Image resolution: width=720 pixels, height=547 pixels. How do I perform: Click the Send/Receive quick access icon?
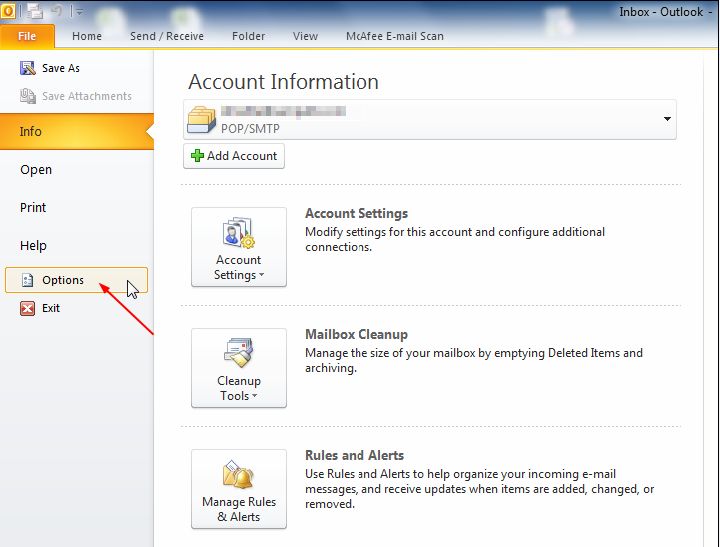pyautogui.click(x=34, y=11)
